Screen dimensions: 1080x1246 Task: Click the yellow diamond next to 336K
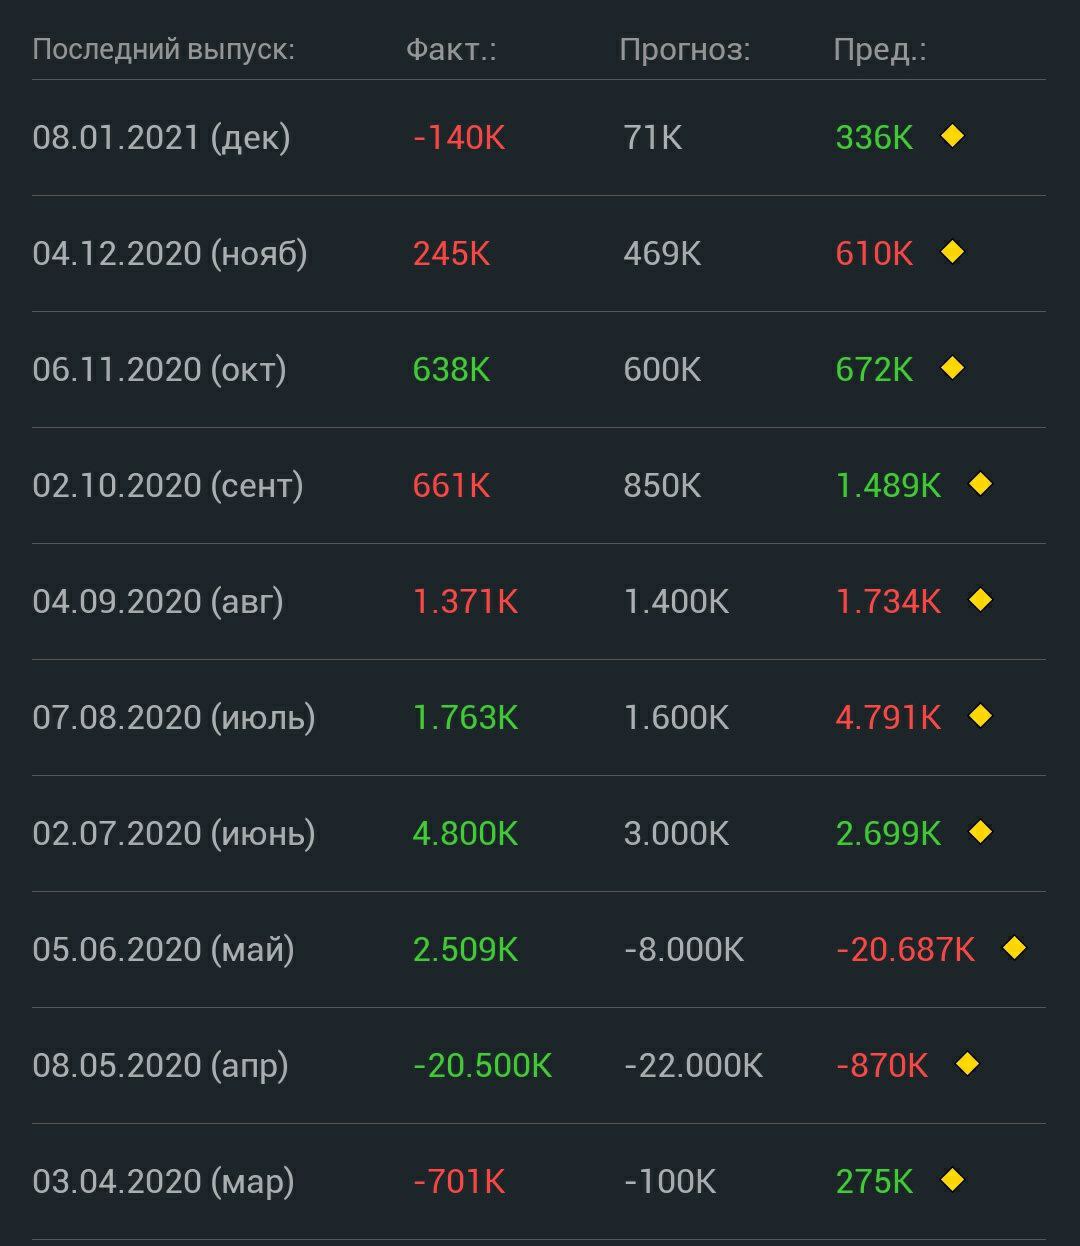952,136
